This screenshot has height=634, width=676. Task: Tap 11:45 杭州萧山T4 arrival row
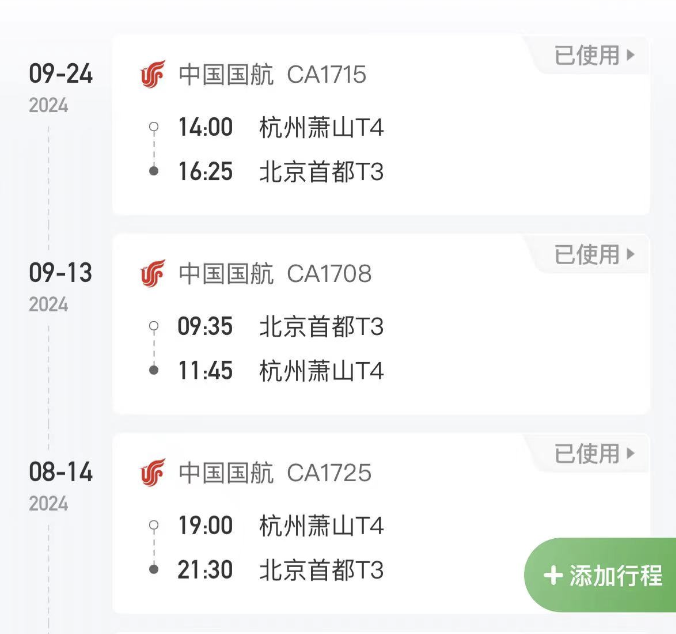[x=280, y=371]
